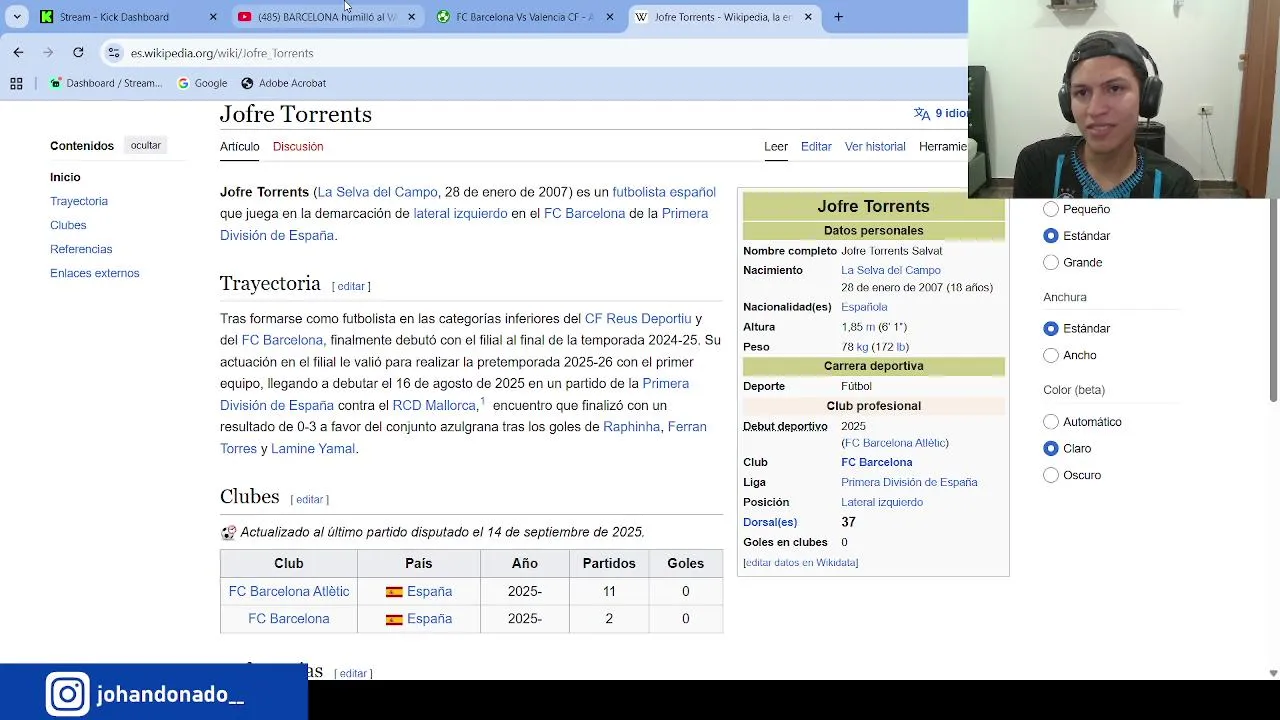Click the vertical scrollbar on the right
Screen dimensions: 1280x720
pyautogui.click(x=1273, y=300)
